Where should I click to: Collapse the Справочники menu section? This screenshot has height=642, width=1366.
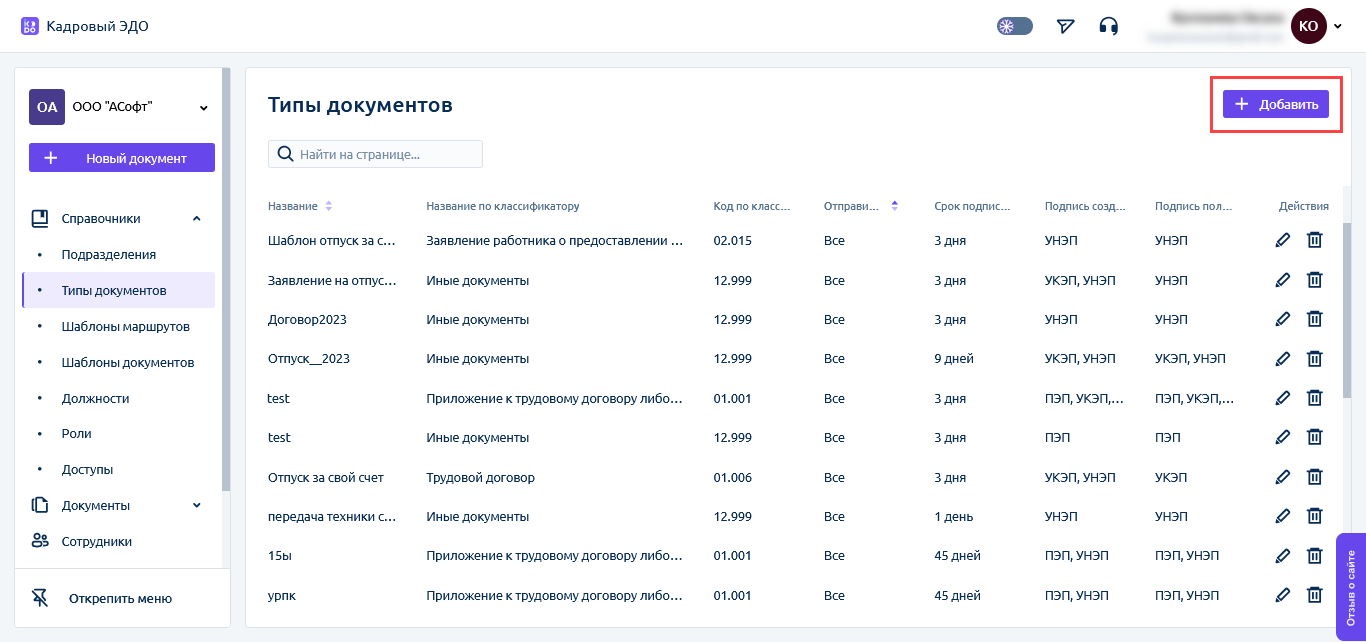(196, 218)
